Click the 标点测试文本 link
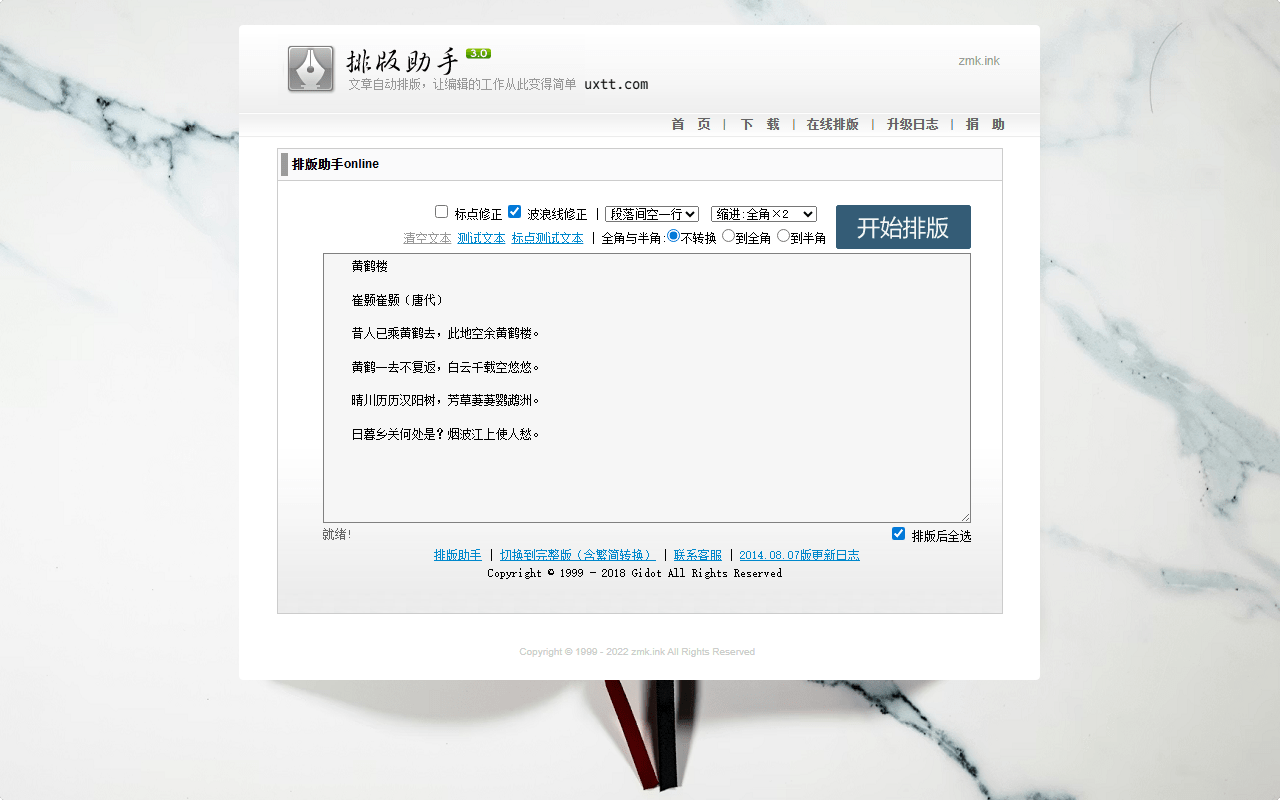1280x800 pixels. point(547,238)
